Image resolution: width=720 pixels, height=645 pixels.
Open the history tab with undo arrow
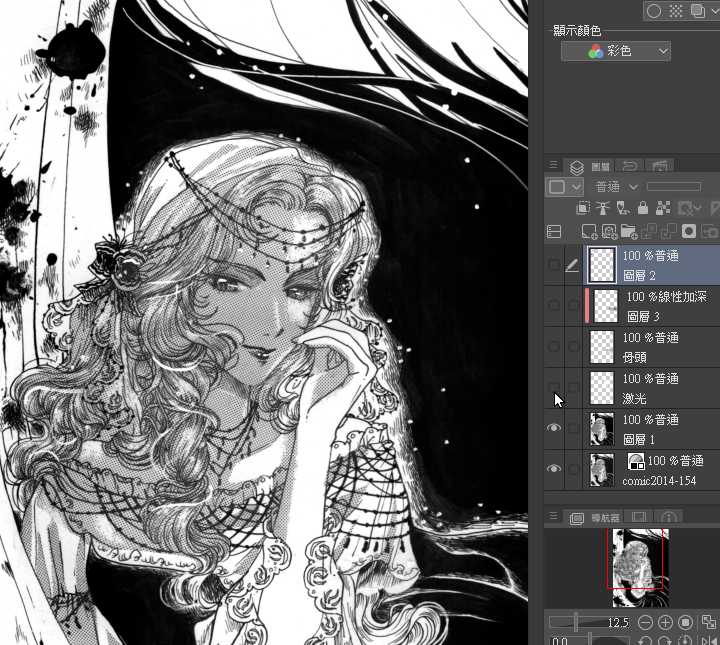click(629, 166)
